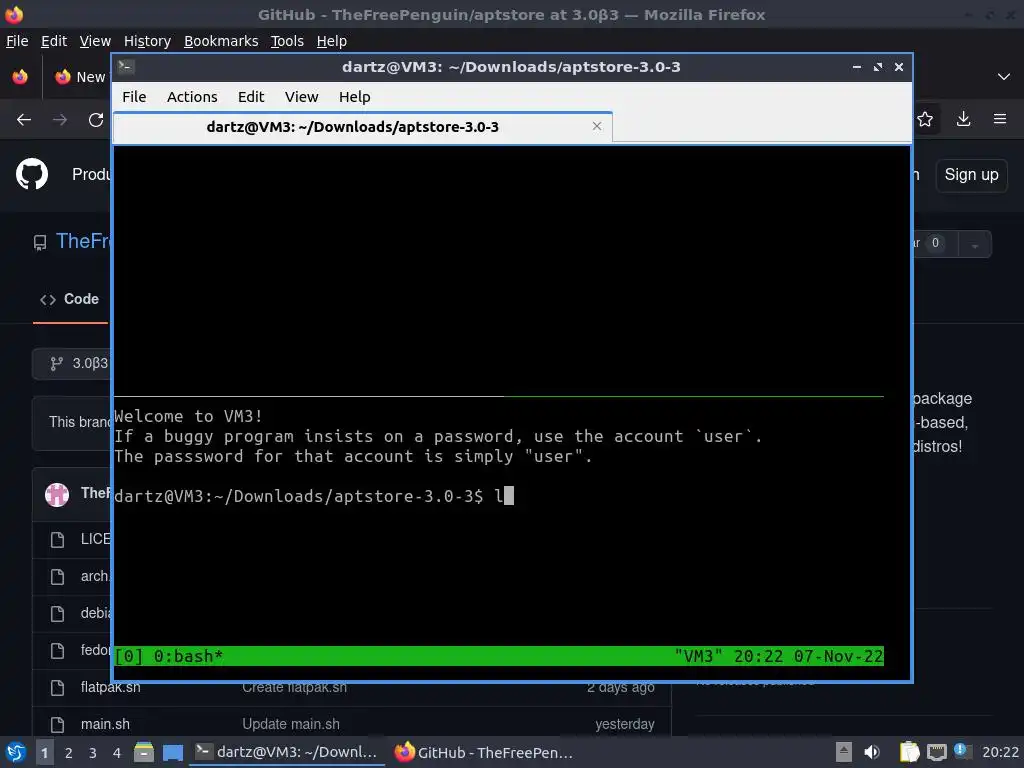Focus the terminal command prompt line
The image size is (1024, 768).
[314, 496]
